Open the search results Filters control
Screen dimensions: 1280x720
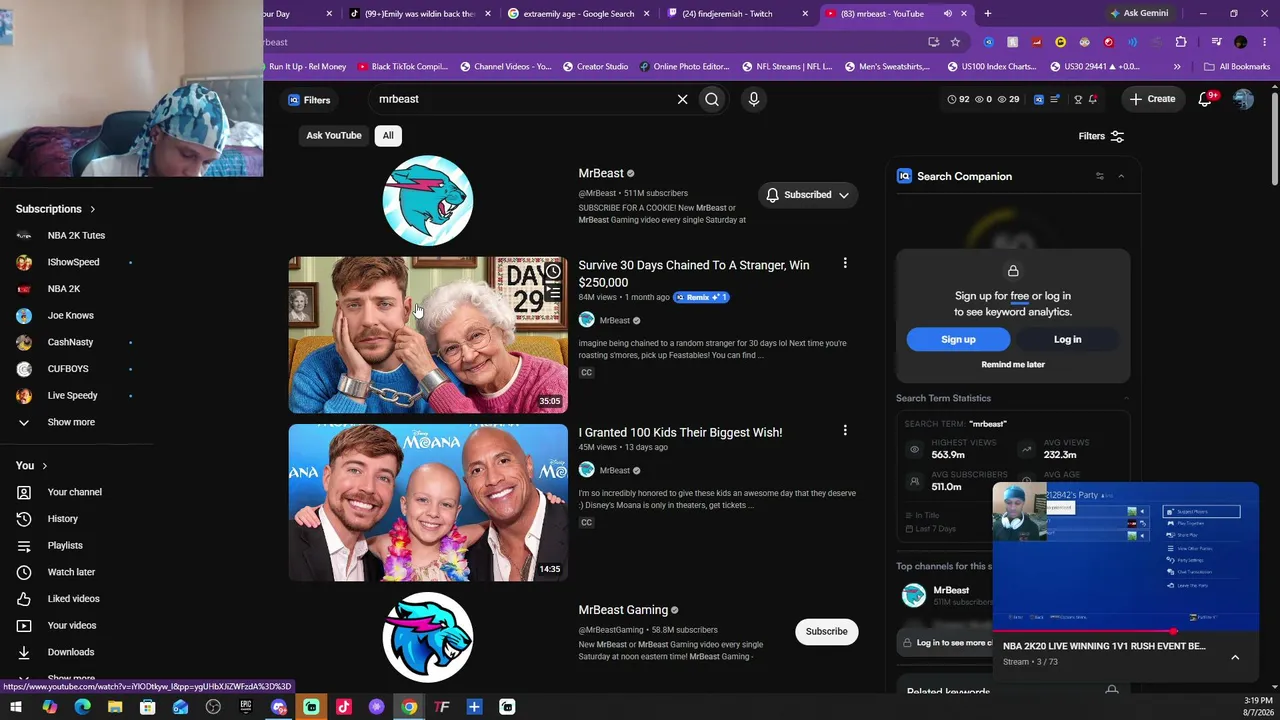coord(1101,136)
